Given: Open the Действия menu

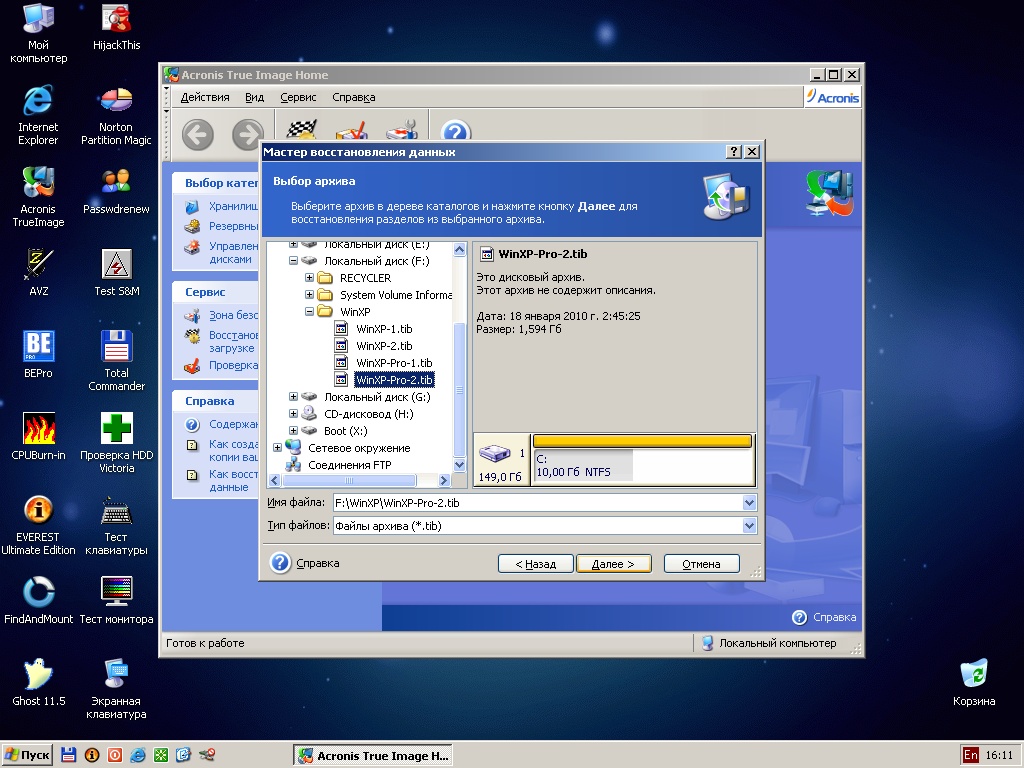Looking at the screenshot, I should [x=205, y=97].
